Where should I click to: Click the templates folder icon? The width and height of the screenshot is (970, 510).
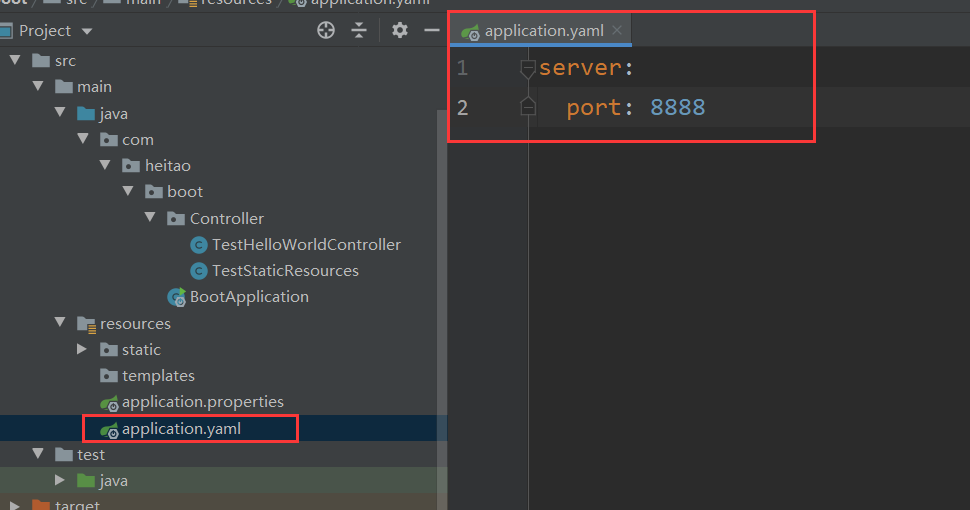[x=109, y=376]
